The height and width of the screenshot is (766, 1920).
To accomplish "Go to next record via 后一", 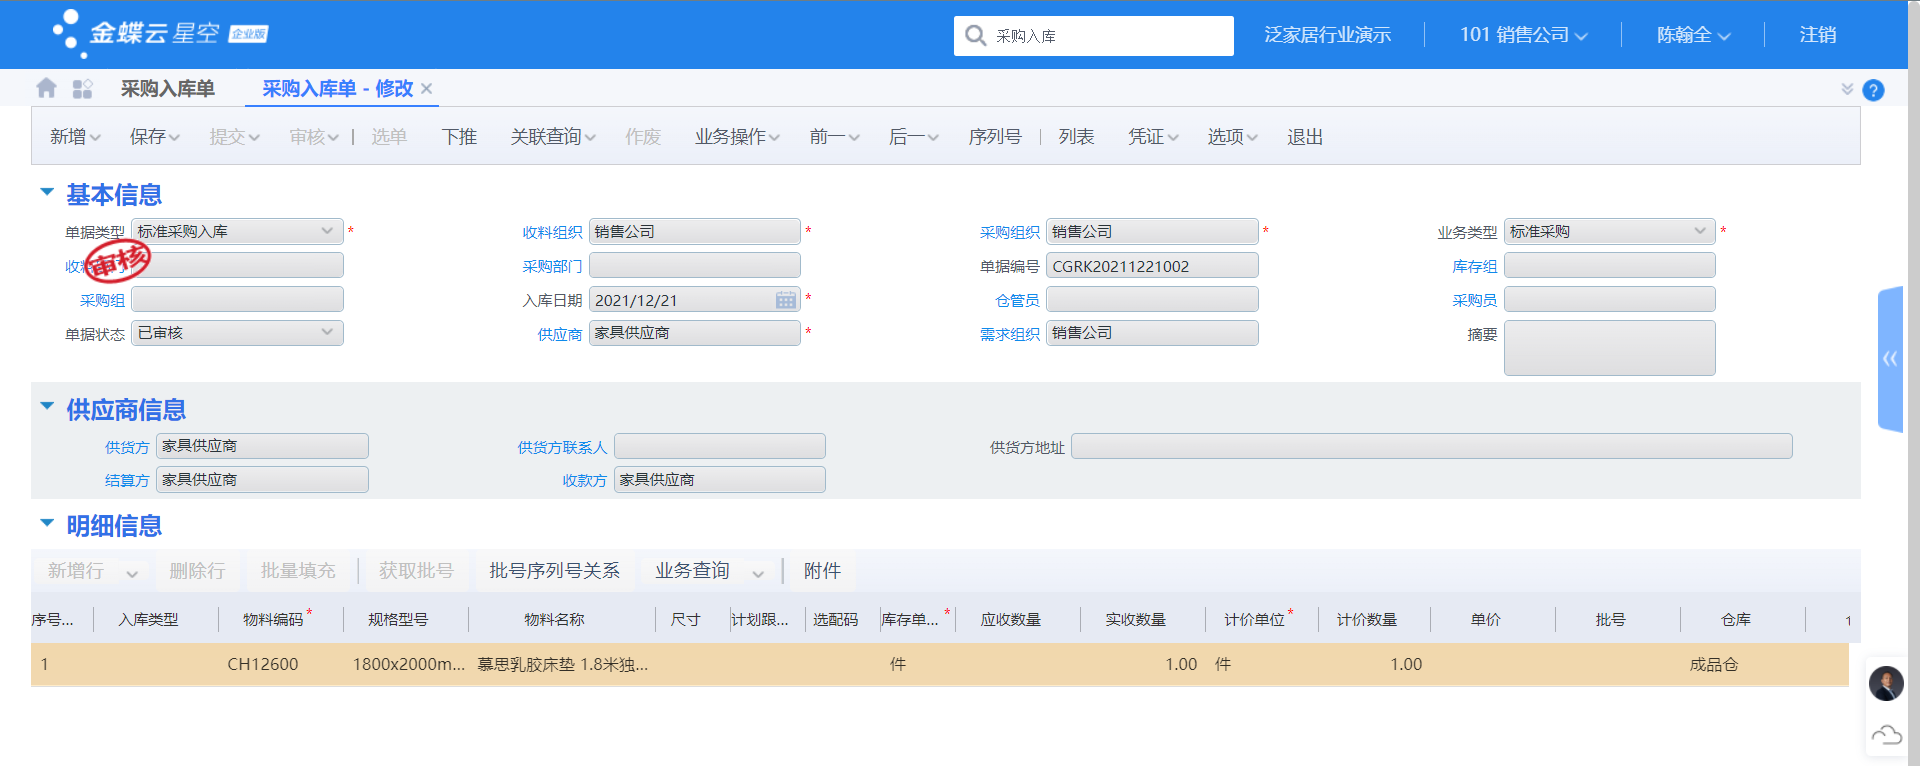I will click(x=913, y=137).
